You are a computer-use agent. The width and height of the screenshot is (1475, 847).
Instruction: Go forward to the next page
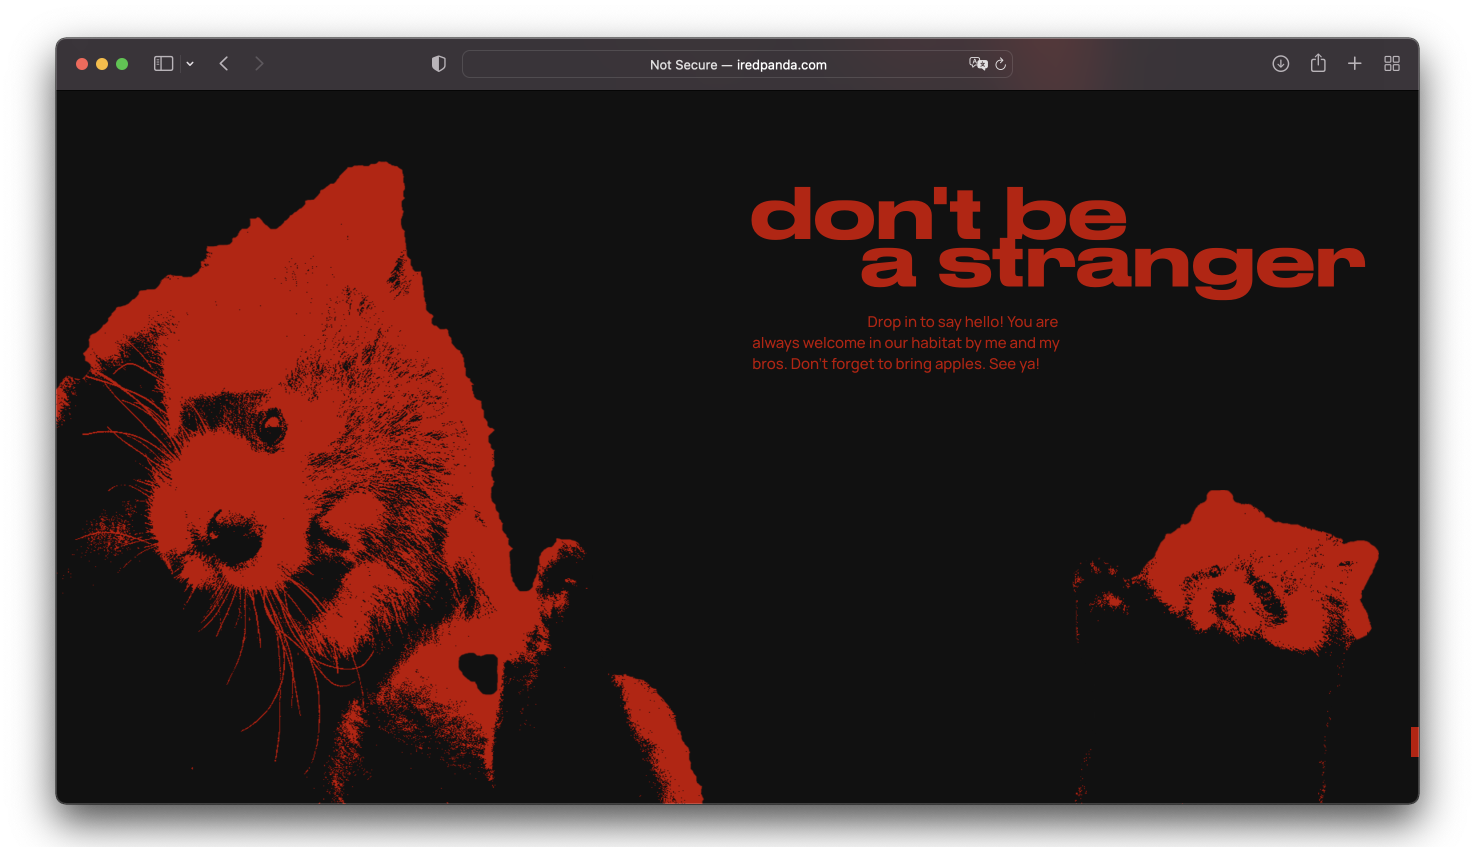pyautogui.click(x=259, y=64)
